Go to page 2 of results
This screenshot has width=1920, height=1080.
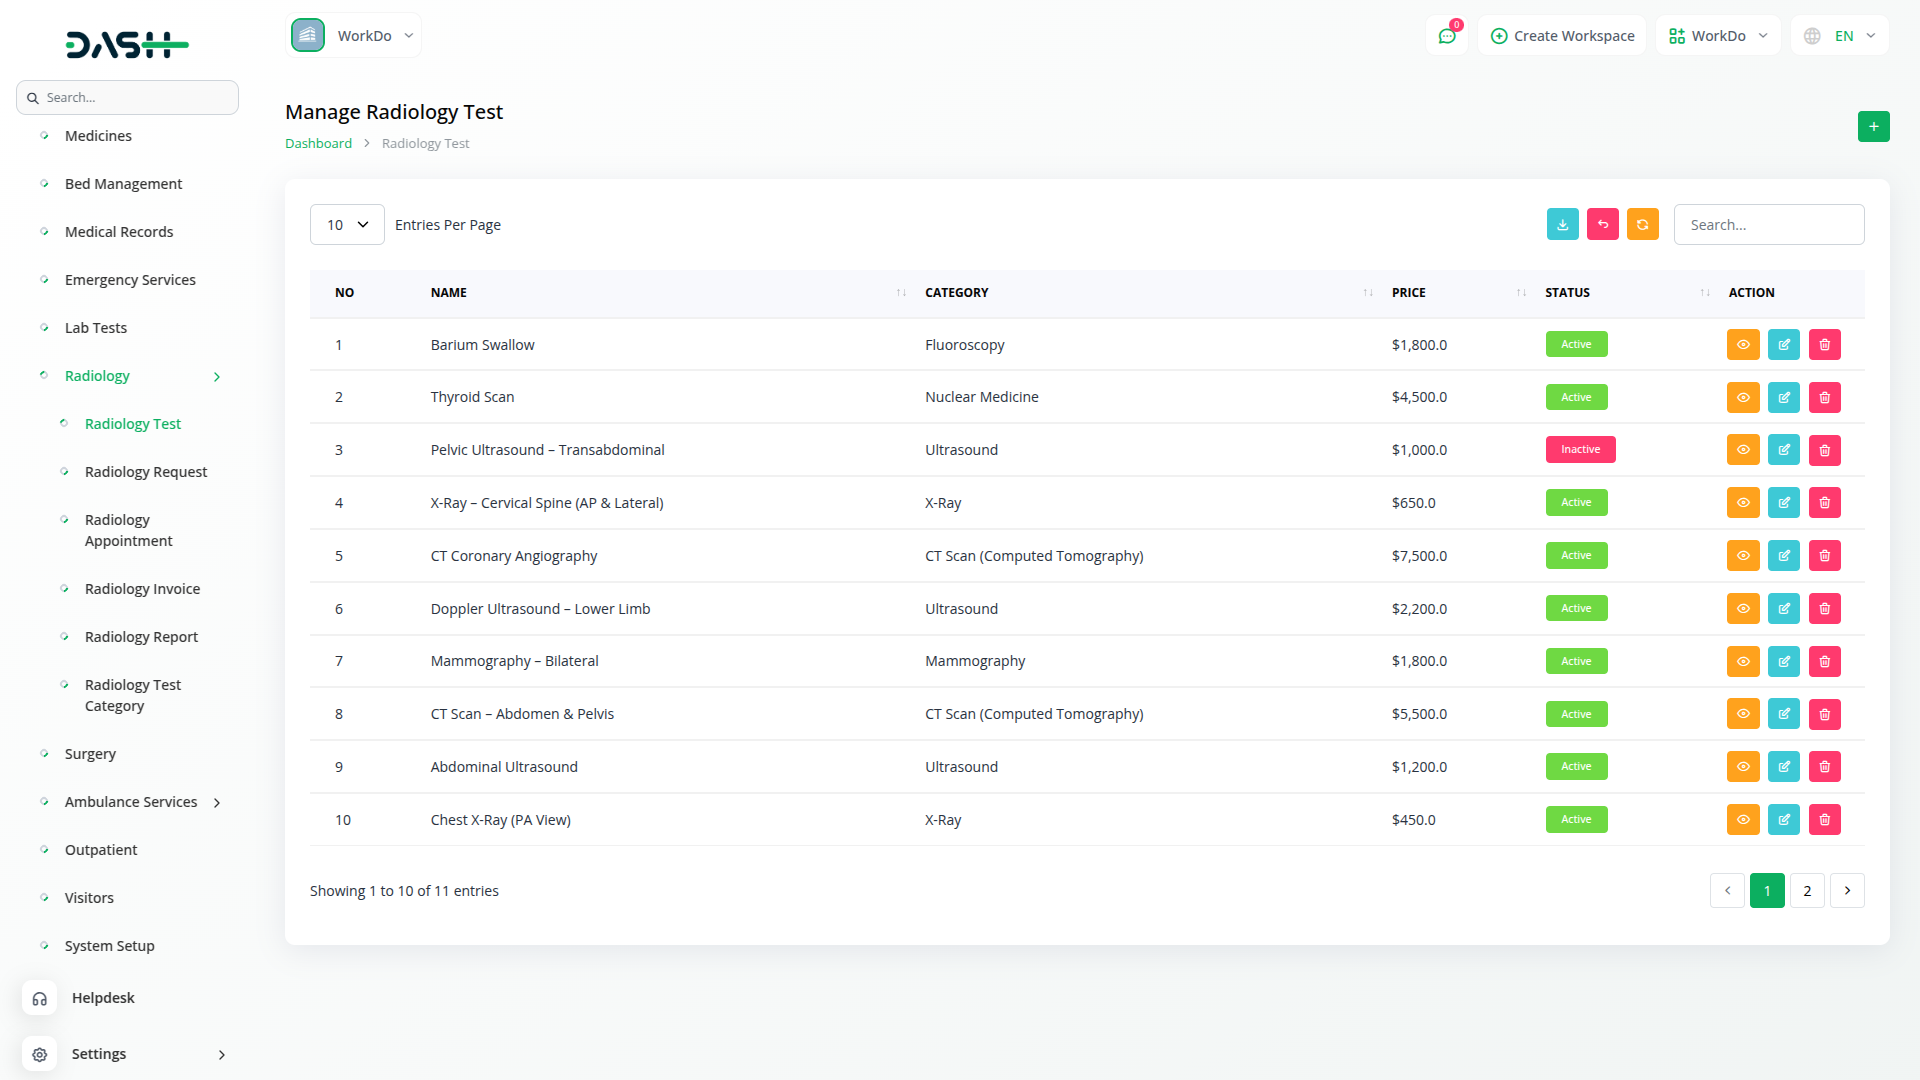click(1806, 891)
